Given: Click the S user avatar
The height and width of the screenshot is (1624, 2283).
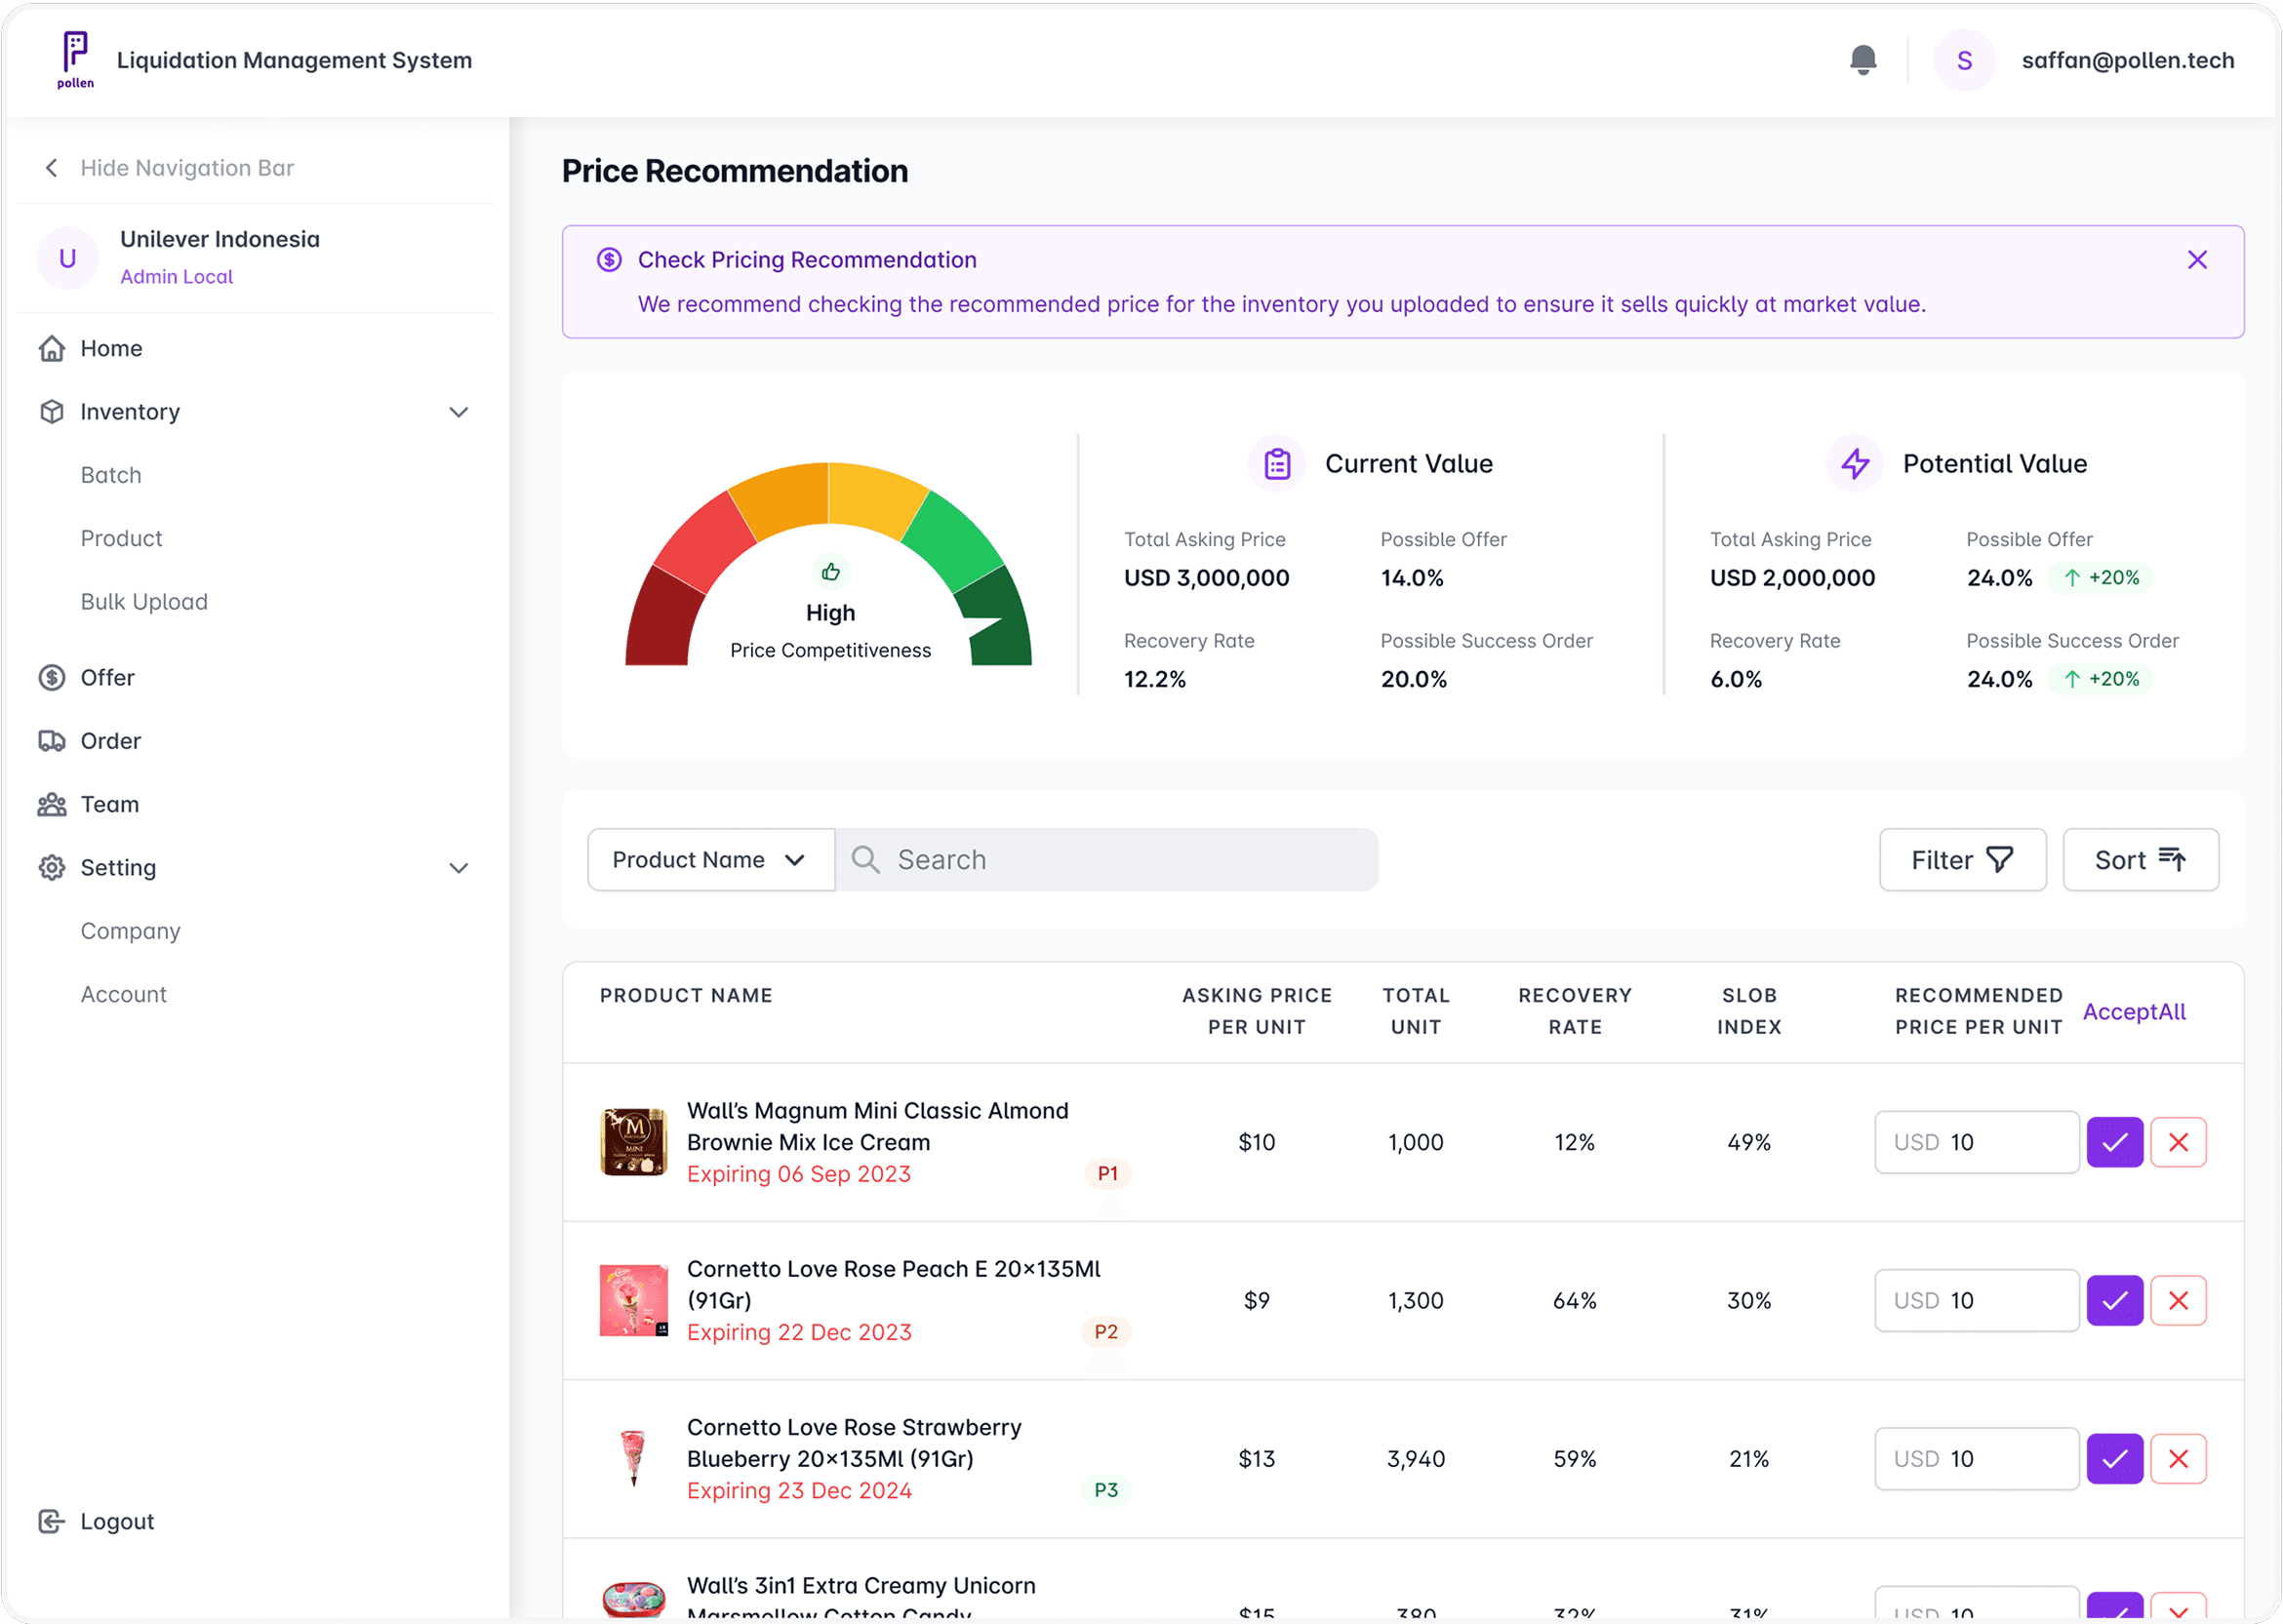Looking at the screenshot, I should click(x=1963, y=60).
